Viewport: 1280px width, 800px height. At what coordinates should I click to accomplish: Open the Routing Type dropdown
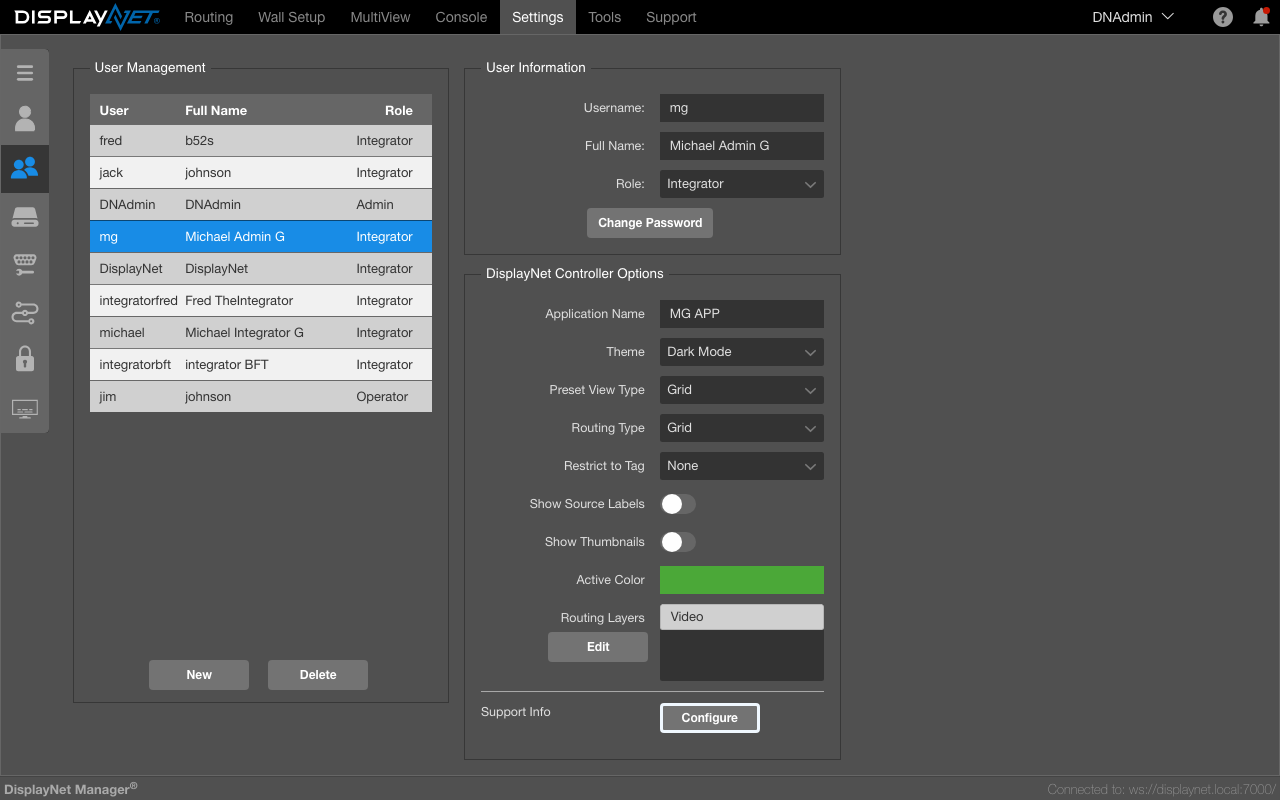coord(742,428)
